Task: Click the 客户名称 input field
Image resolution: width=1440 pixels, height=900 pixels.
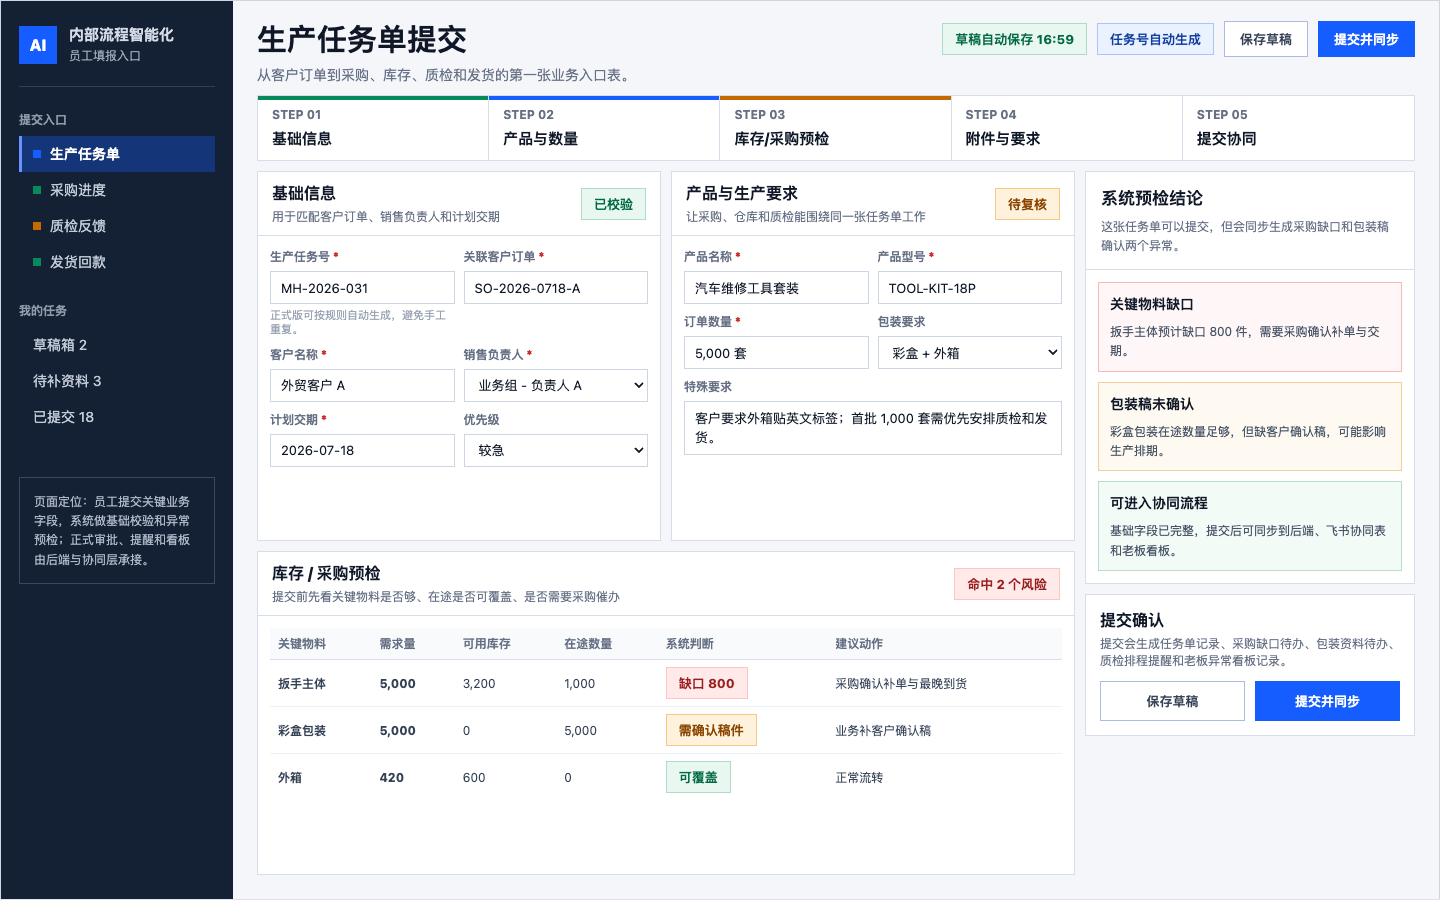Action: pos(362,385)
